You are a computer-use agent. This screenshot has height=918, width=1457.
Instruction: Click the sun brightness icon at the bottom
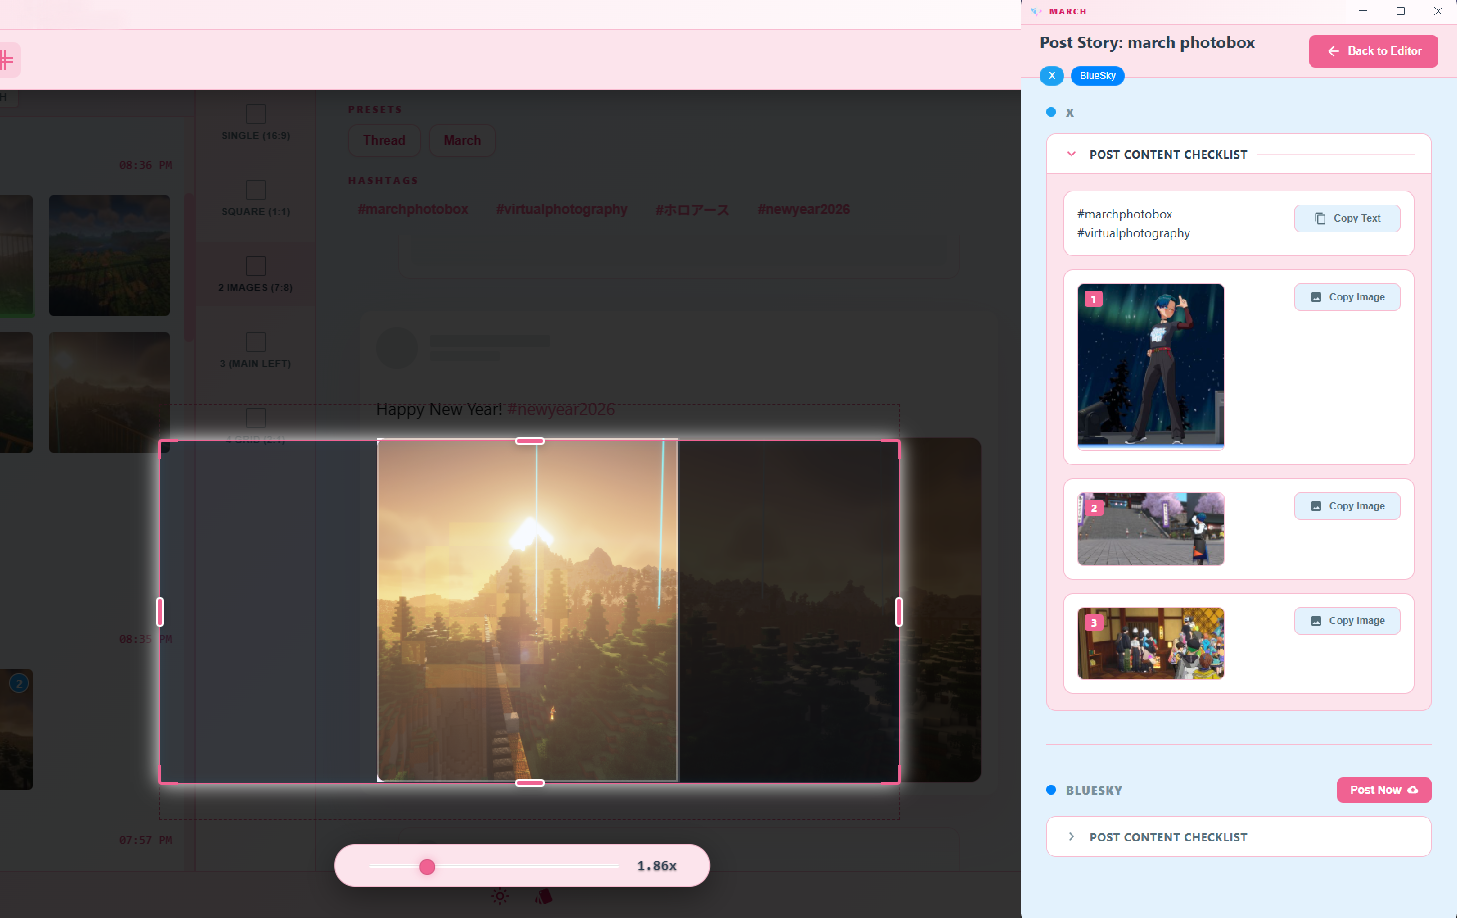tap(500, 896)
